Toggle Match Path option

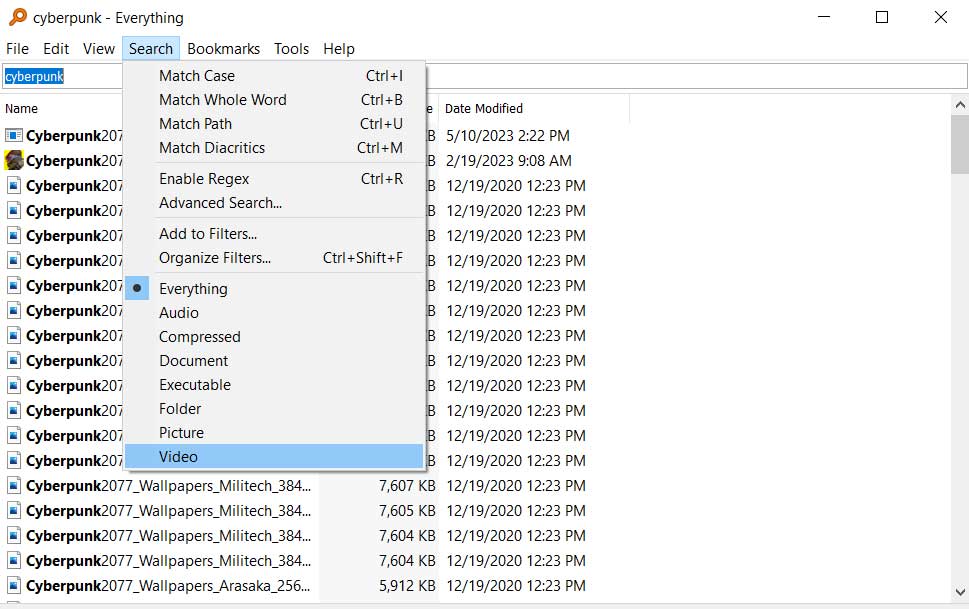click(274, 124)
